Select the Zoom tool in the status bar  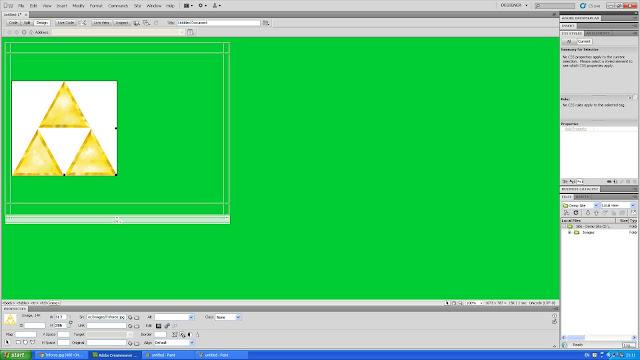(460, 303)
